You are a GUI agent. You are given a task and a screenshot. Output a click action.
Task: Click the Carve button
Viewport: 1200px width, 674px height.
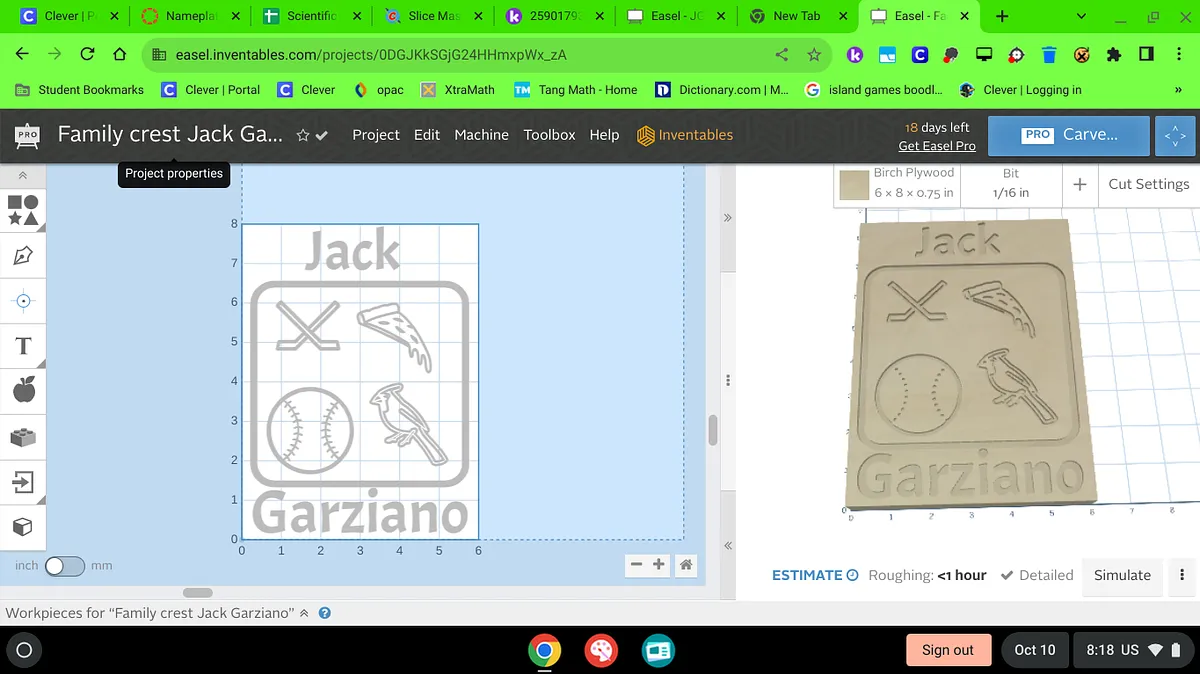(x=1068, y=135)
